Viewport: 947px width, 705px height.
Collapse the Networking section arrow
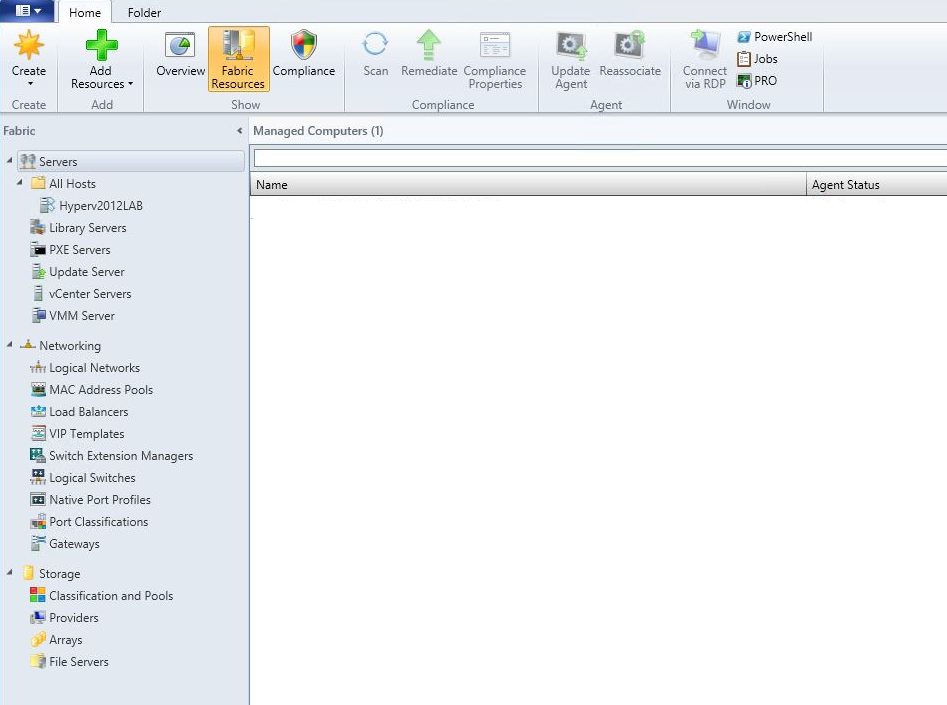tap(10, 345)
